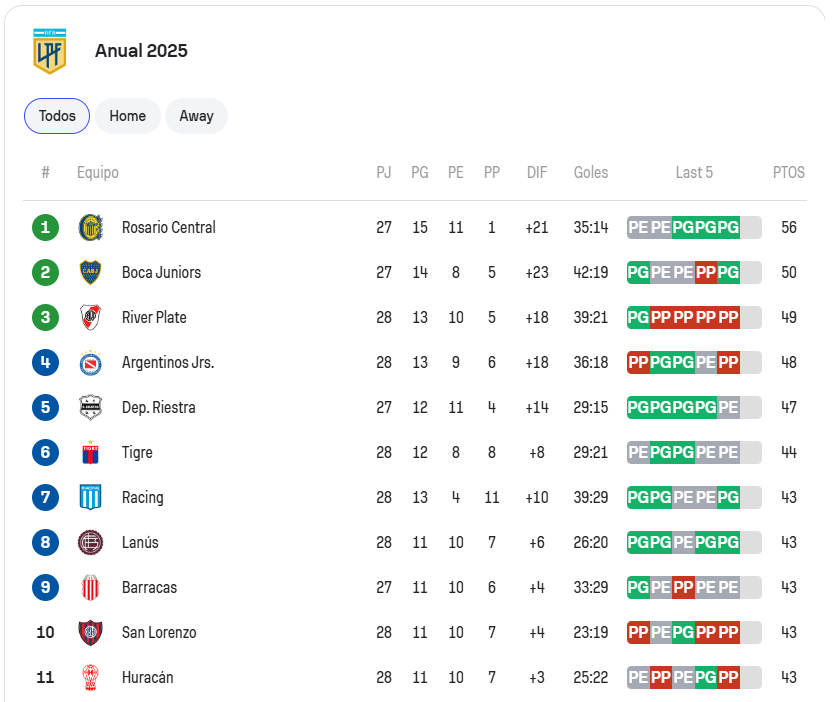This screenshot has width=833, height=702.
Task: Click the Rosario Central club crest
Action: (x=90, y=227)
